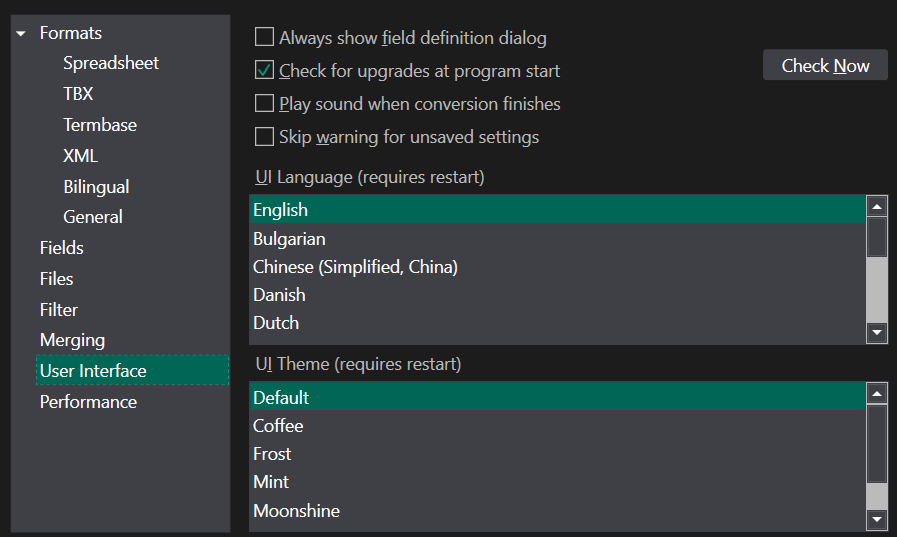Go to the Performance settings page
Viewport: 897px width, 537px height.
[x=88, y=402]
